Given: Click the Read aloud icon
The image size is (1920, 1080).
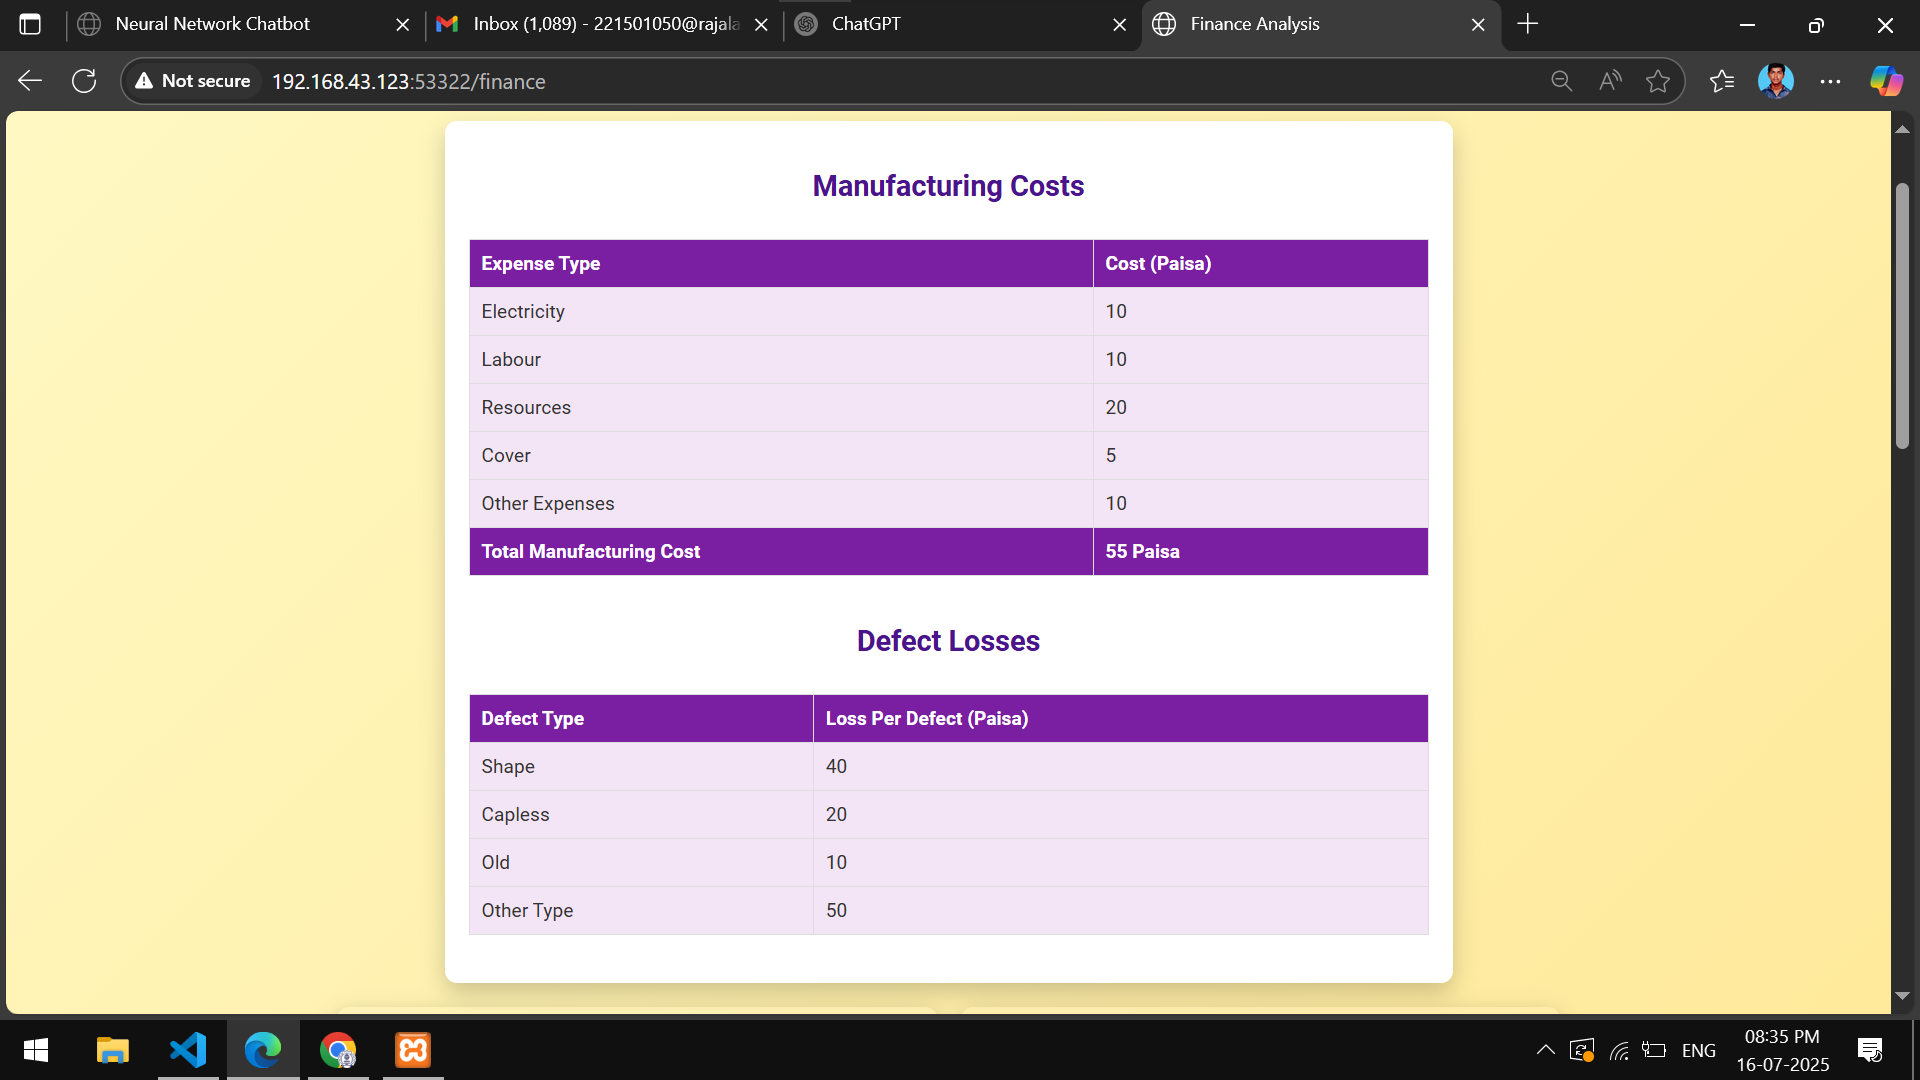Looking at the screenshot, I should pos(1610,81).
